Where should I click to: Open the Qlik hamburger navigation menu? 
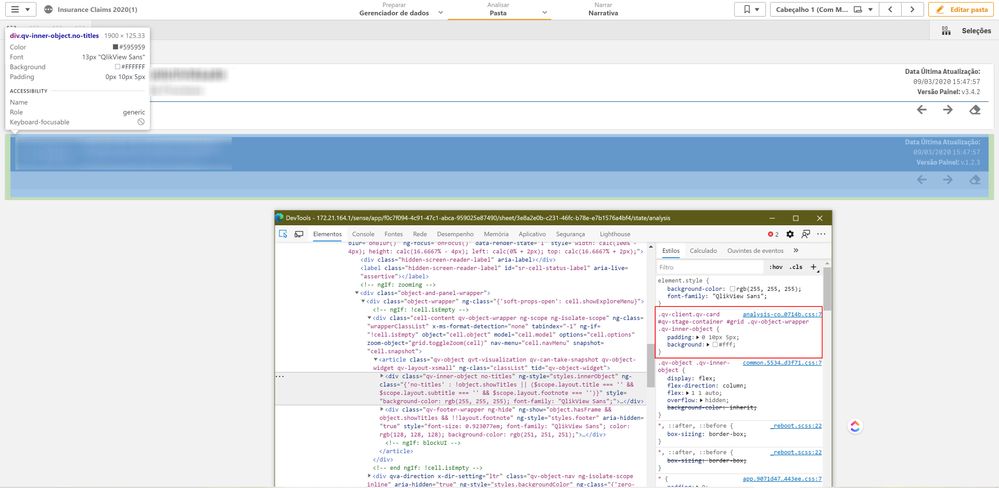point(20,10)
